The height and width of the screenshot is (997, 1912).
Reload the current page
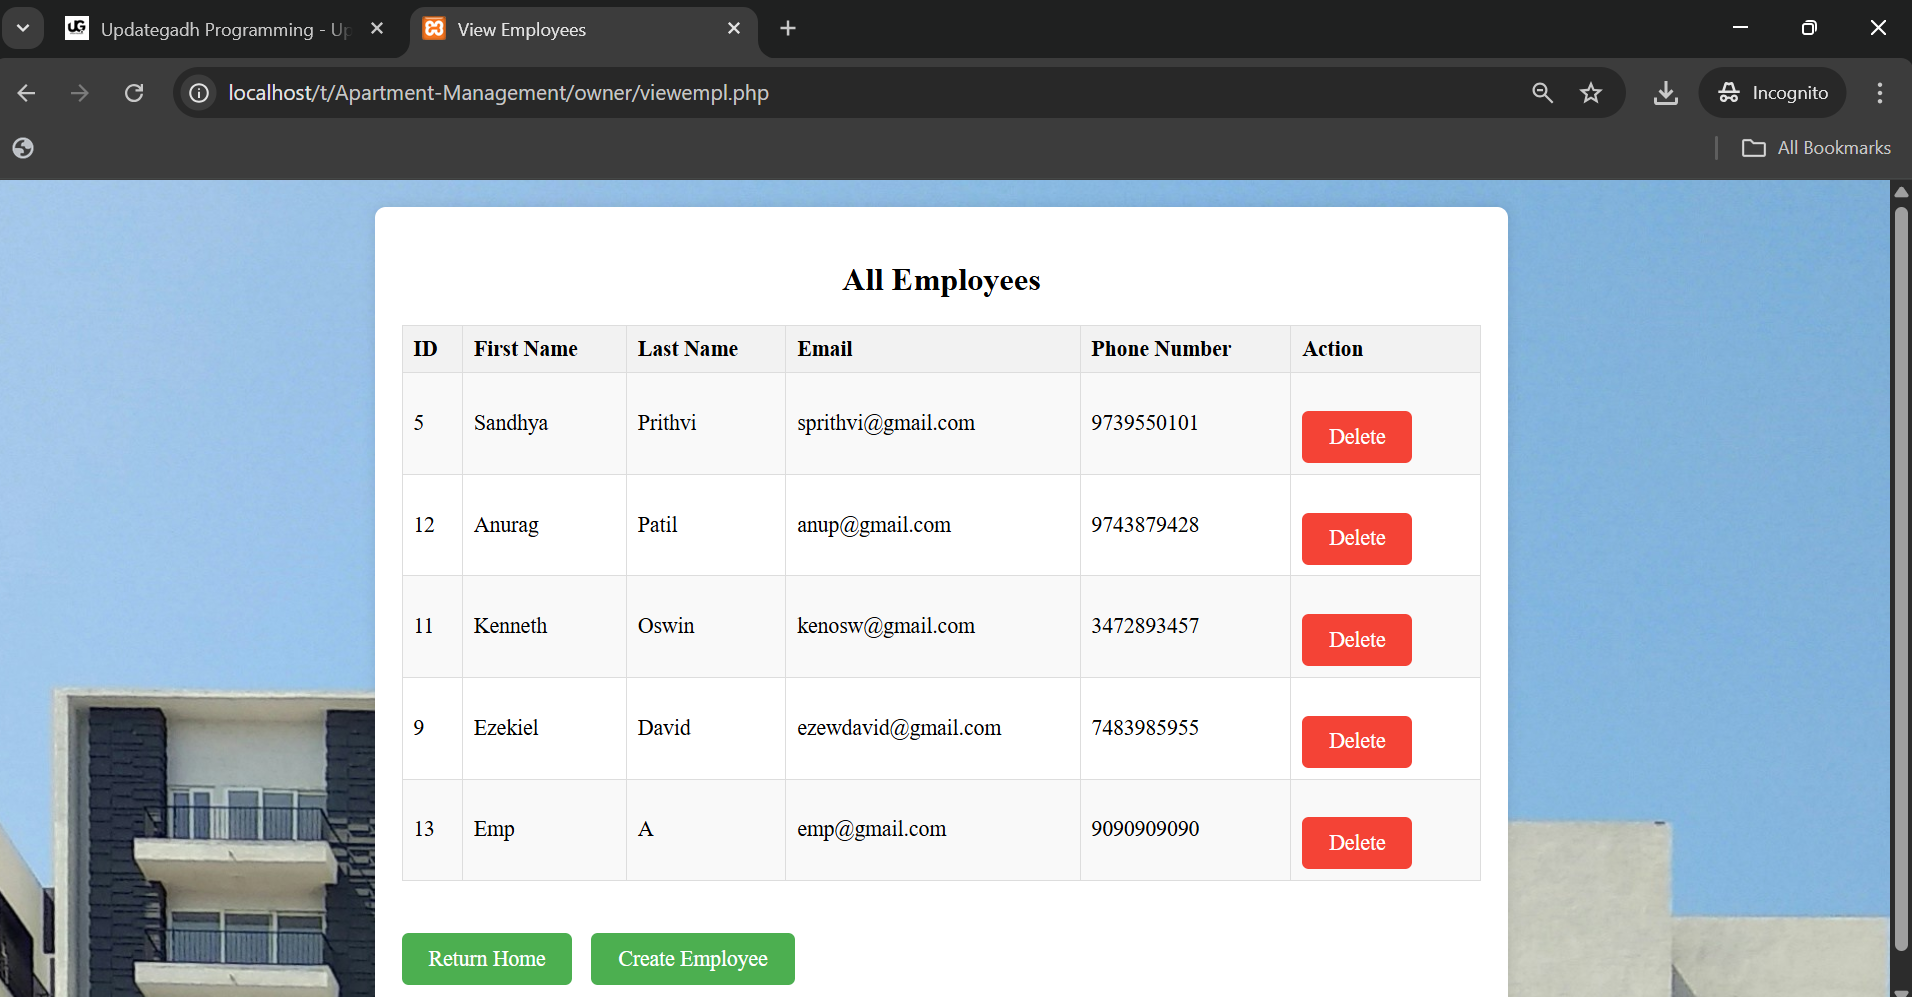(x=134, y=93)
